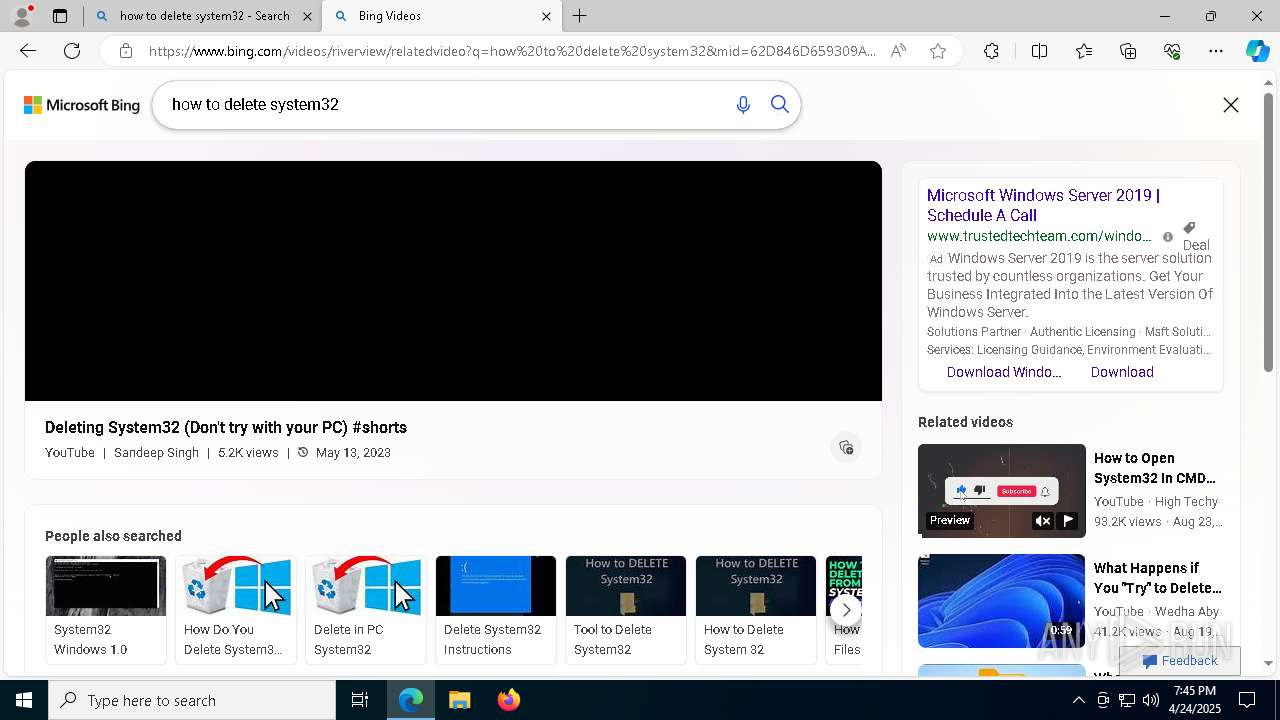The image size is (1280, 720).
Task: Refresh the current page
Action: tap(72, 51)
